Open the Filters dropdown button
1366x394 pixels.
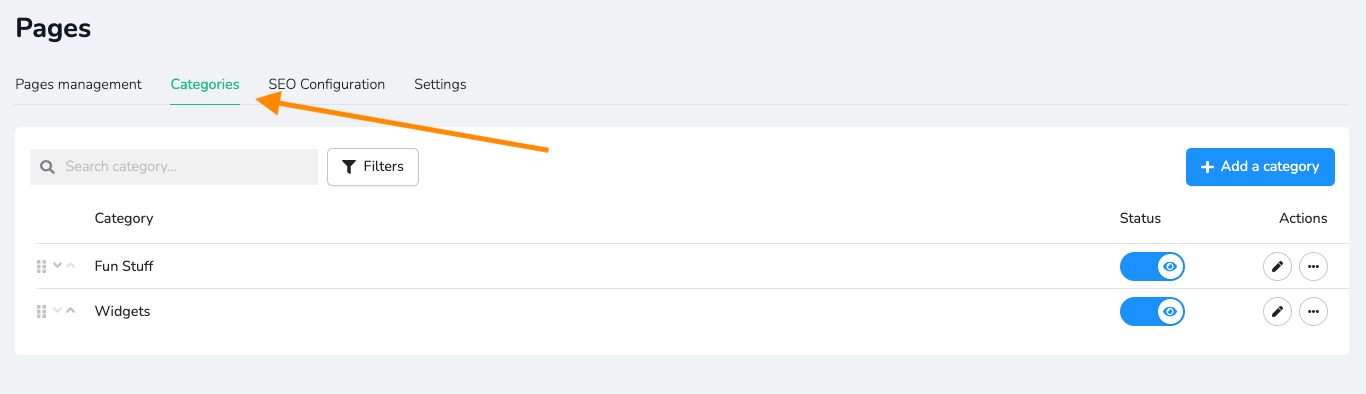pos(373,167)
